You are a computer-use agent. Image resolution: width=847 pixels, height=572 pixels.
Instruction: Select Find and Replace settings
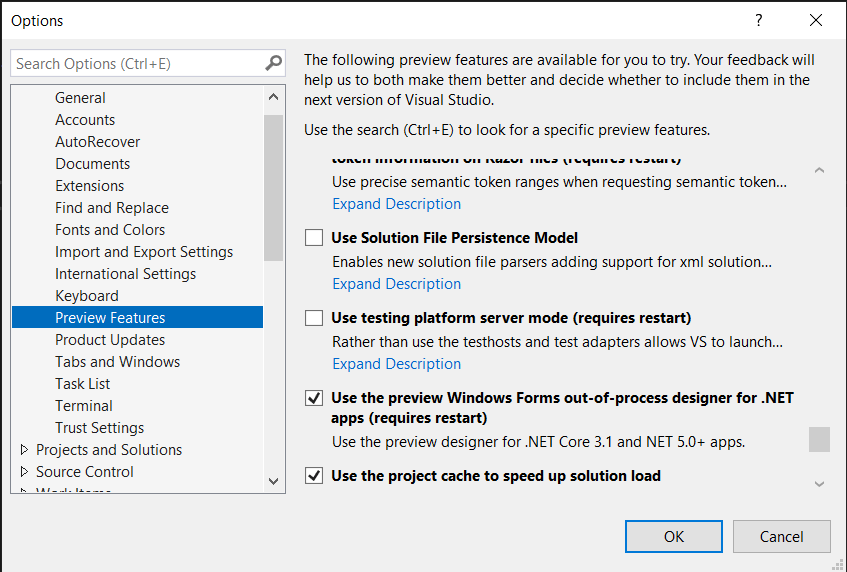coord(112,208)
